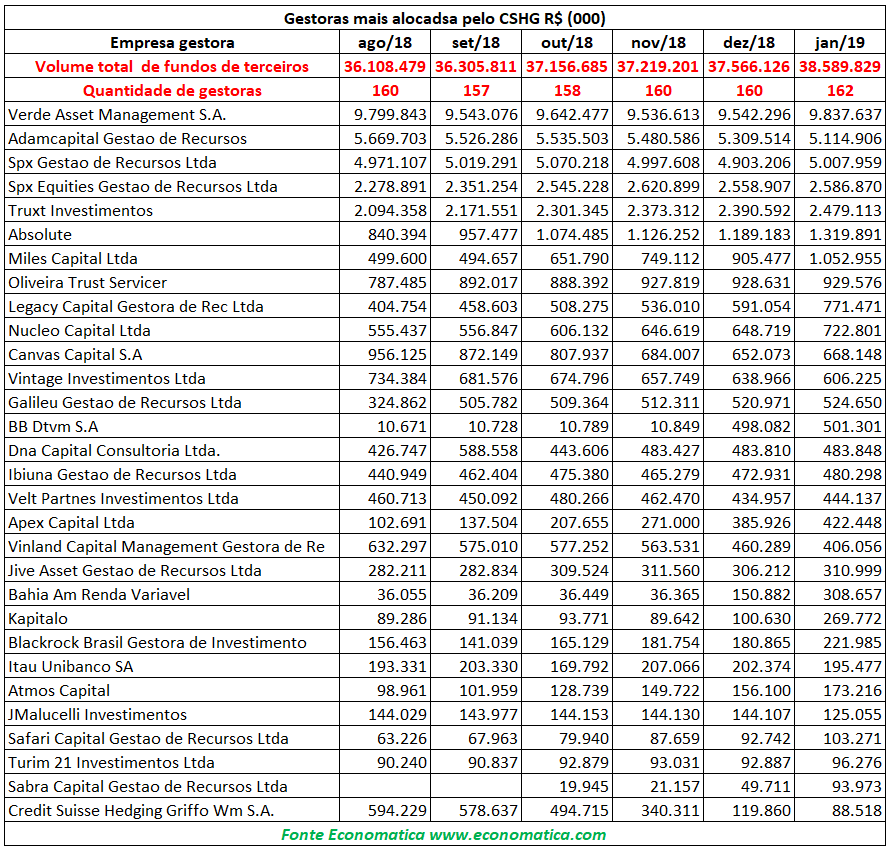Image resolution: width=890 pixels, height=849 pixels.
Task: Select 'Spx Gestao de Recursos Ltda' name
Action: (112, 162)
